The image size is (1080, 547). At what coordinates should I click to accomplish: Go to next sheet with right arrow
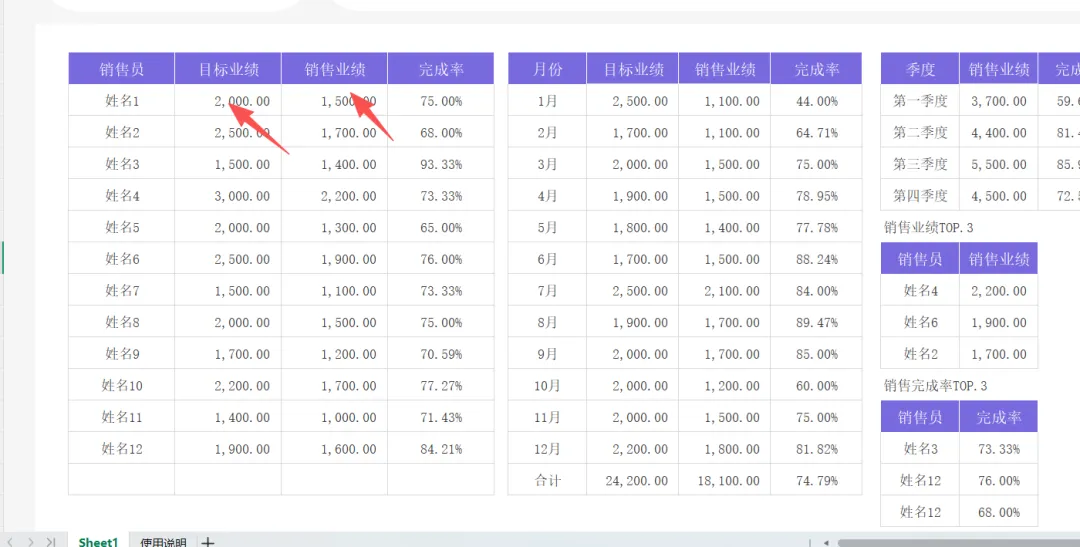click(x=30, y=541)
